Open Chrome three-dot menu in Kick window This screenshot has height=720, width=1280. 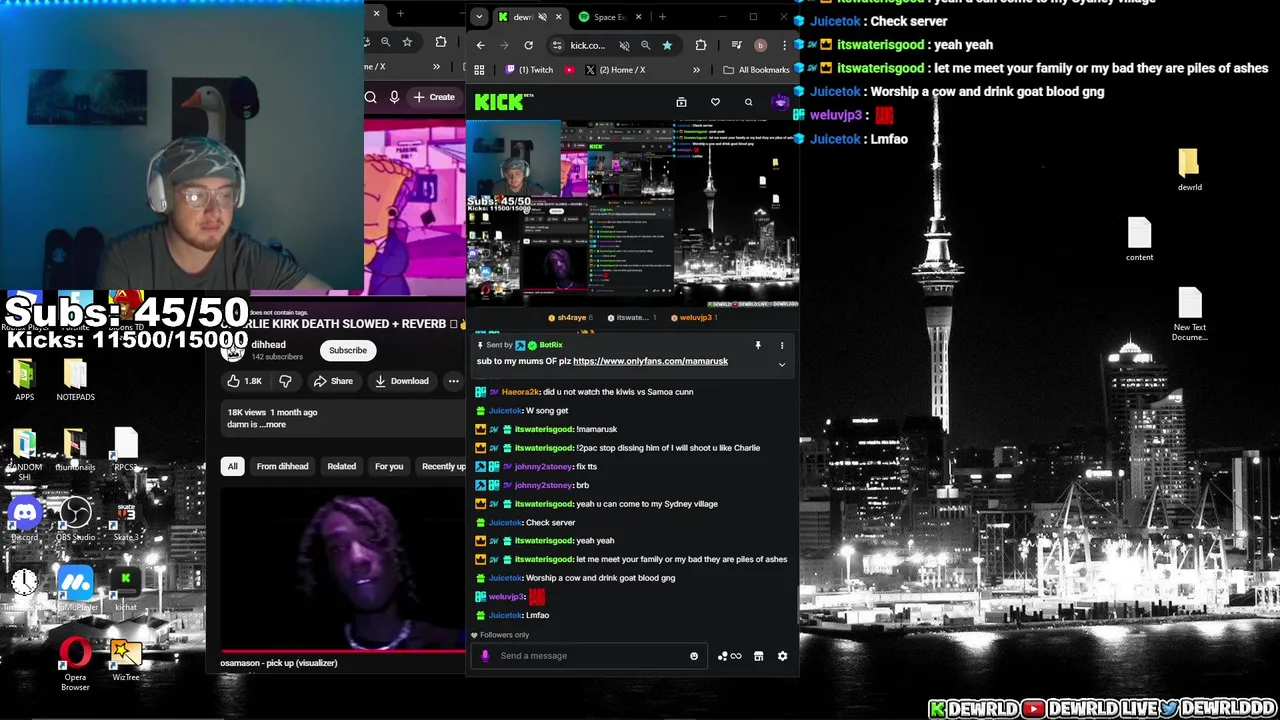(784, 45)
